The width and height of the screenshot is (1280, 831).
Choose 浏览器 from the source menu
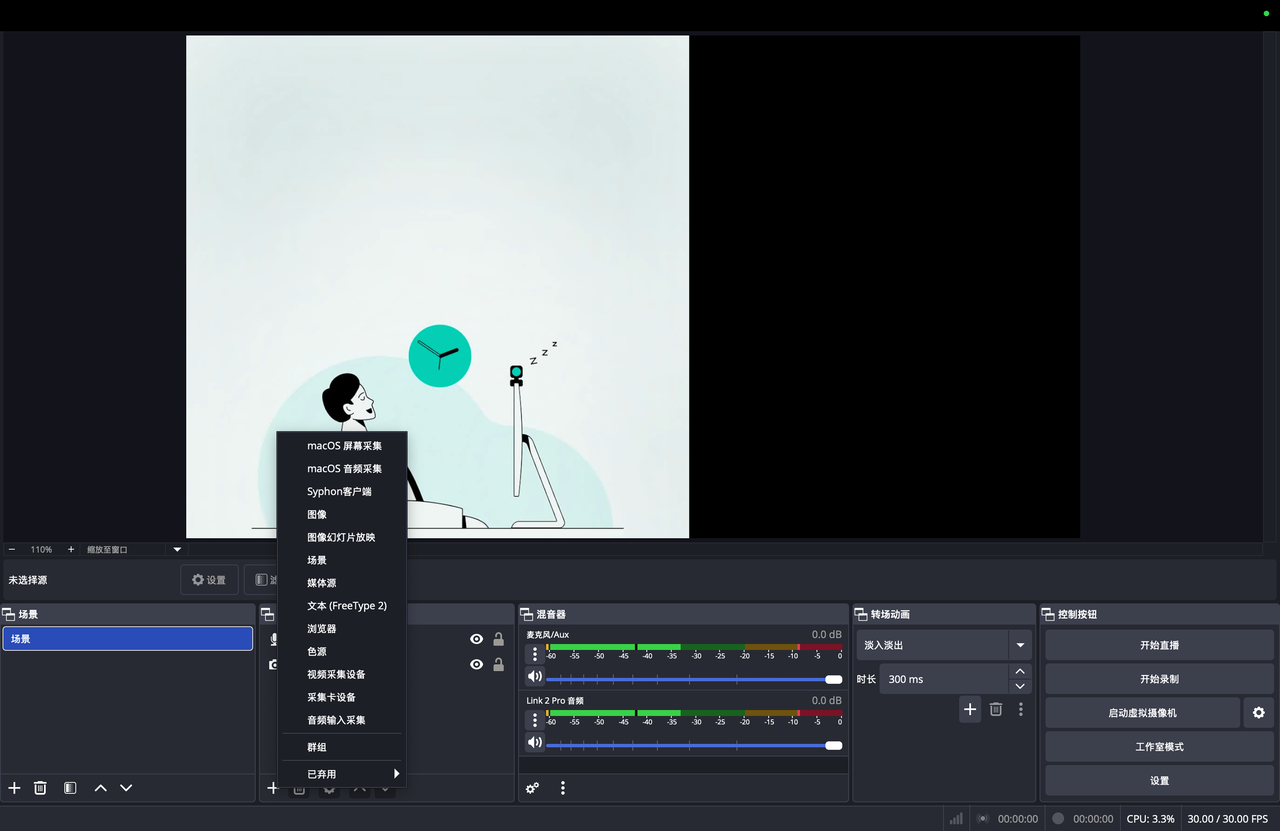pos(321,629)
